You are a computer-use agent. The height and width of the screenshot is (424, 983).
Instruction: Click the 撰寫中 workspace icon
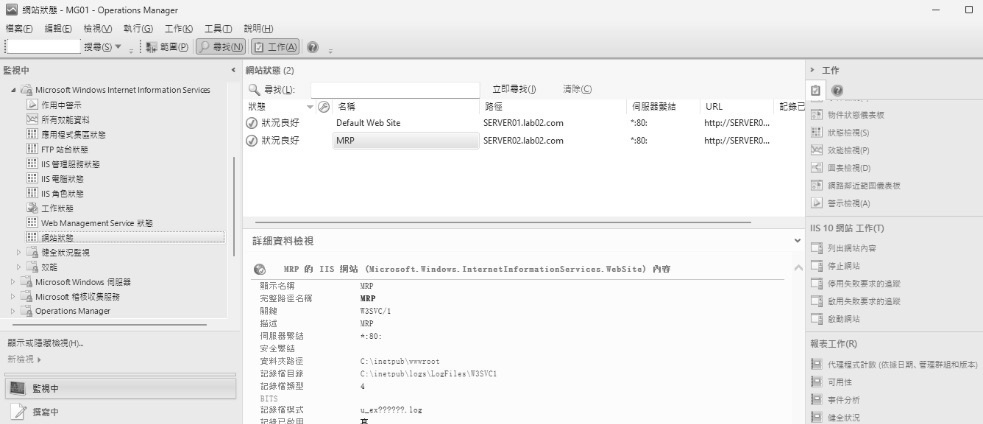pyautogui.click(x=19, y=411)
